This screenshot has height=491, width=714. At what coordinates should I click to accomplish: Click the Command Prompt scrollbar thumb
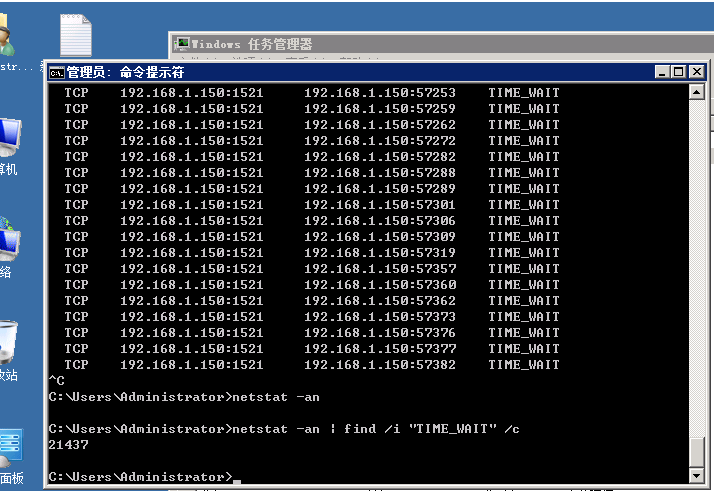[697, 452]
